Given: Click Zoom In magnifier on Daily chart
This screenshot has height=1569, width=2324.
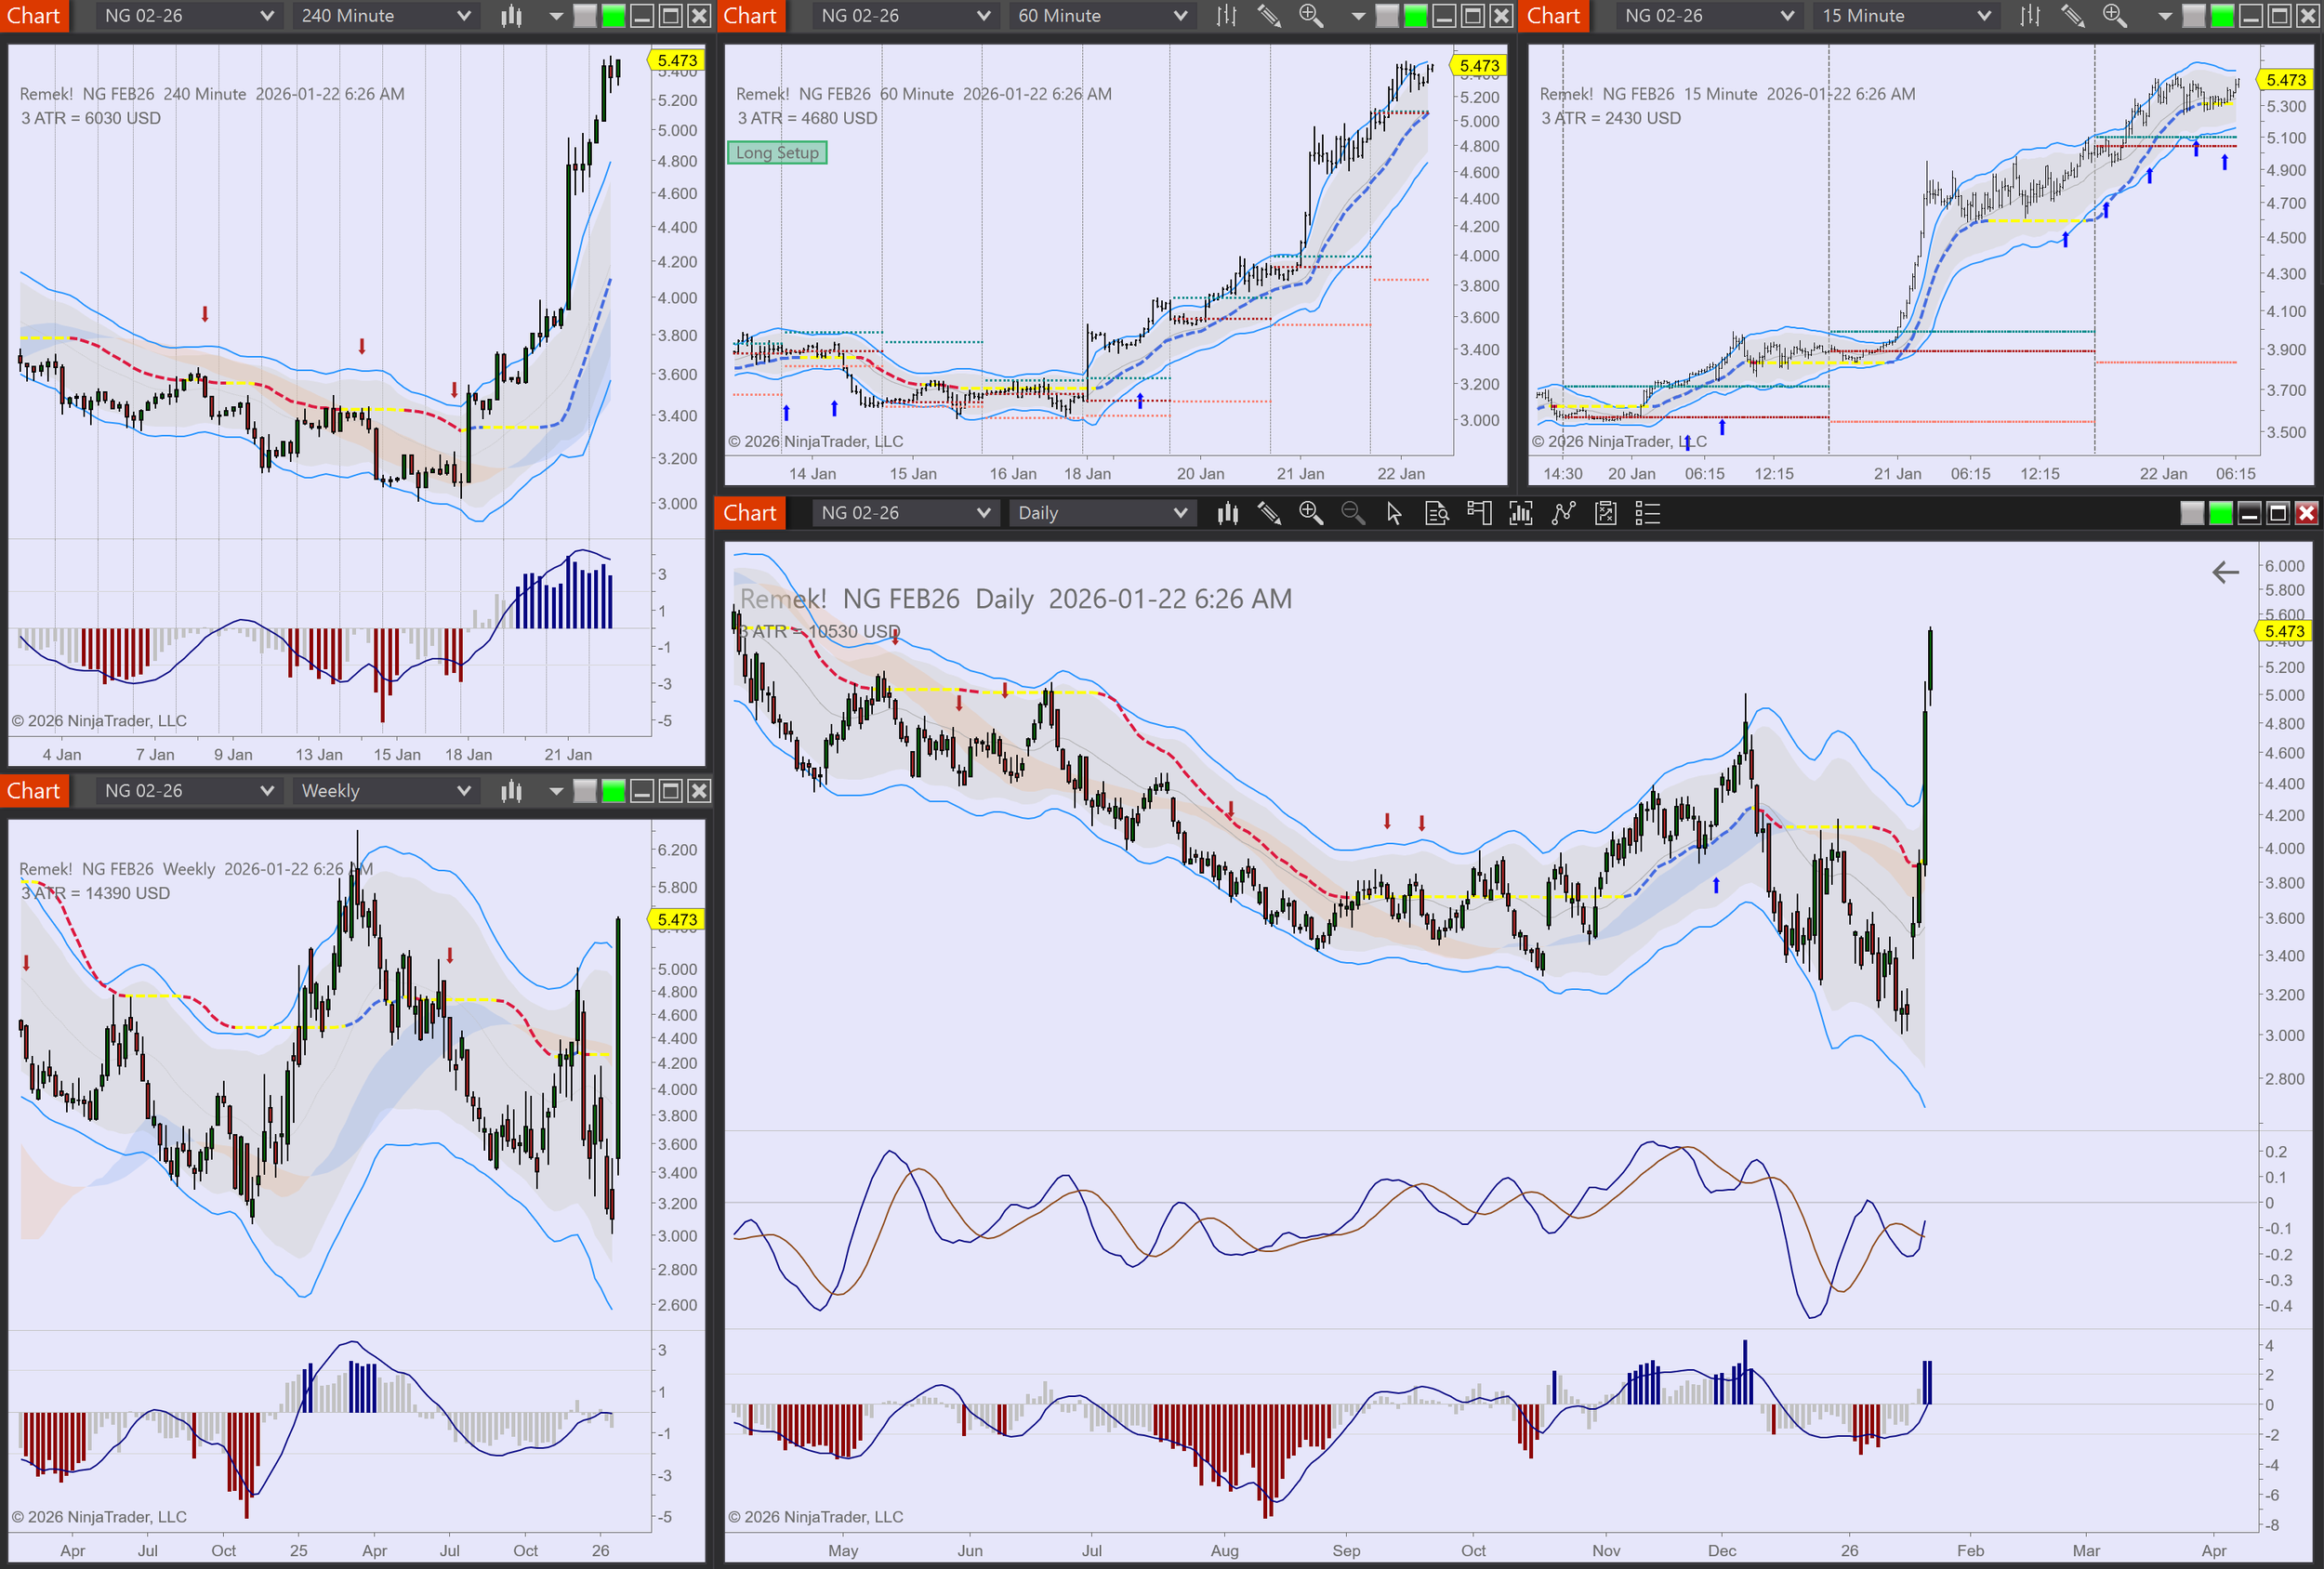Looking at the screenshot, I should pos(1310,513).
